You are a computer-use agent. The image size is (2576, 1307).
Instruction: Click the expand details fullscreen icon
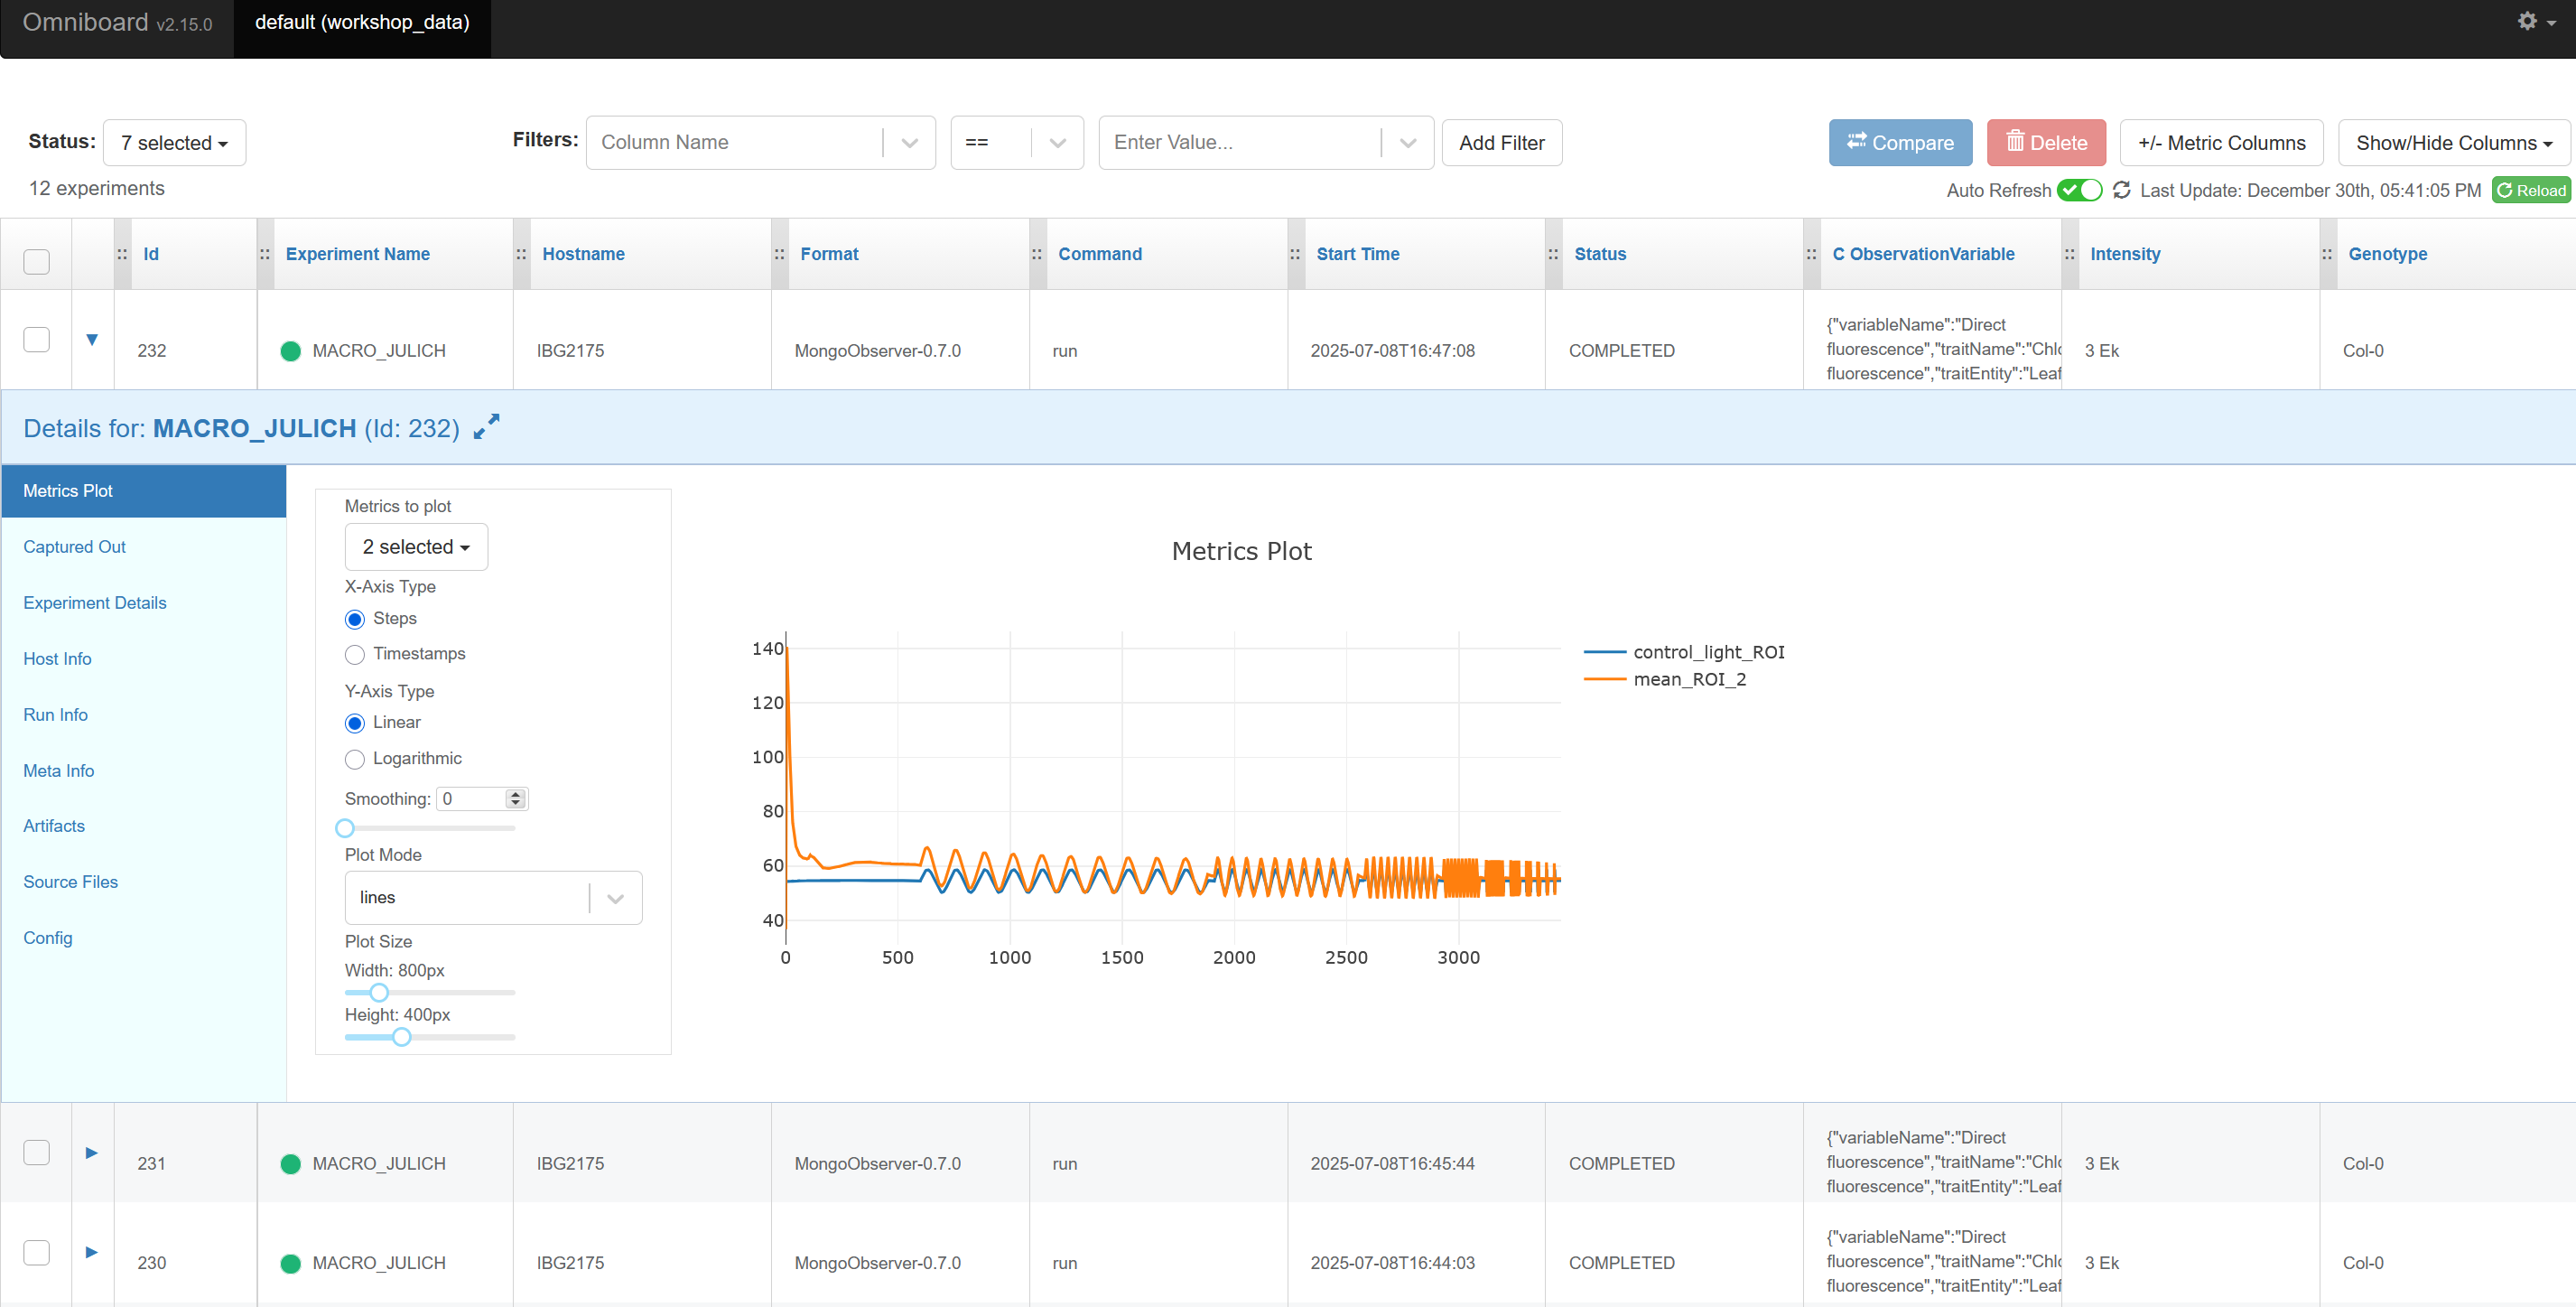click(487, 427)
